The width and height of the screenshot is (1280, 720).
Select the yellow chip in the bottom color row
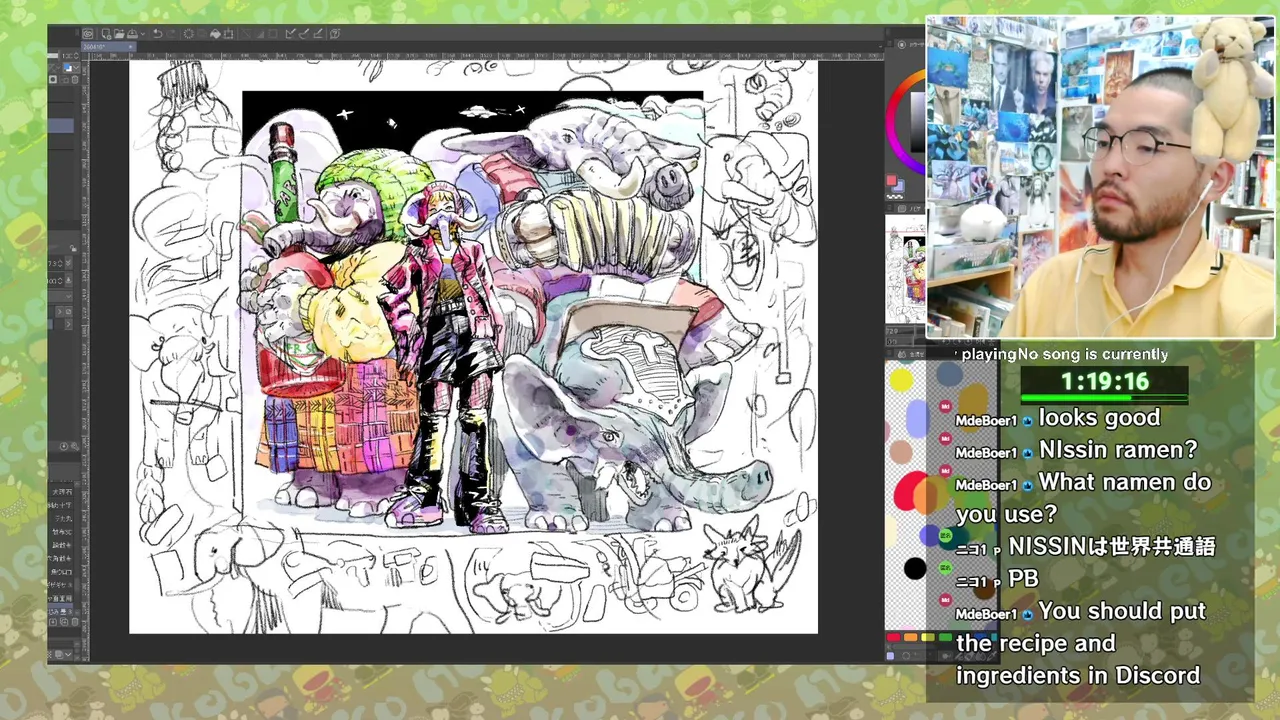[927, 637]
